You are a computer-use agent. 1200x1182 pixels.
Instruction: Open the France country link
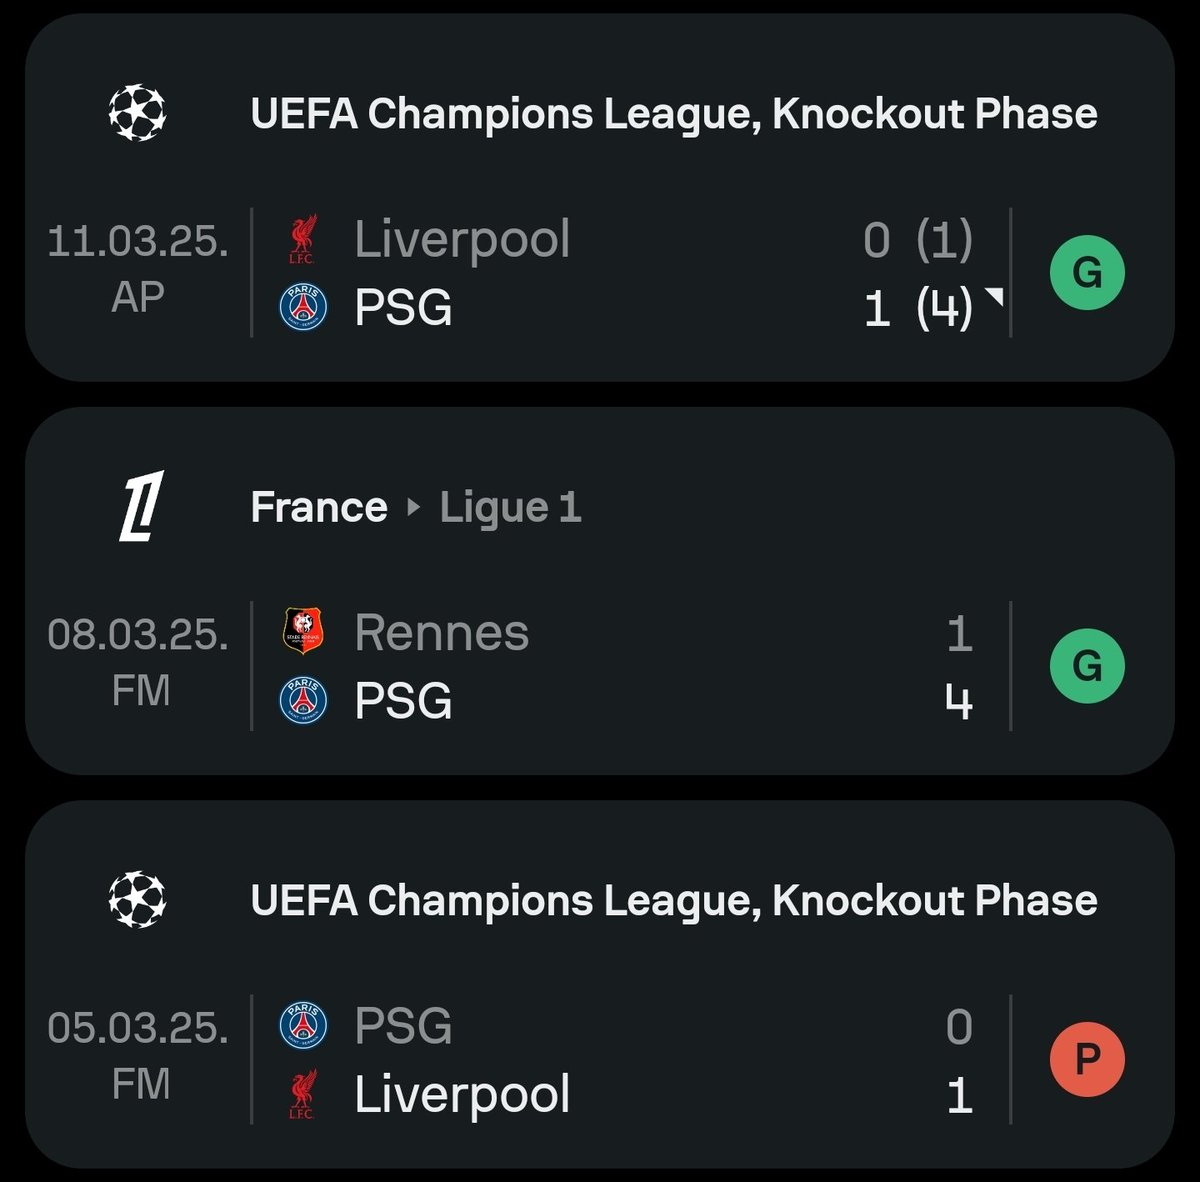tap(319, 507)
